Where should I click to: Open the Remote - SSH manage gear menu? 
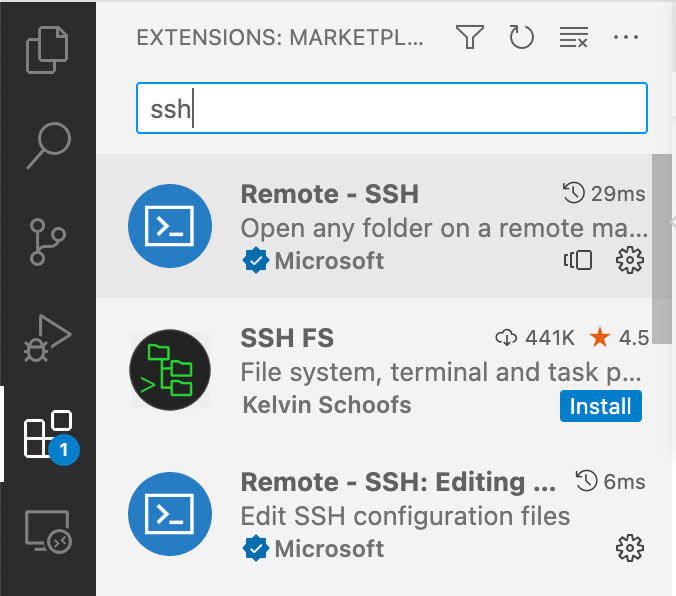tap(630, 260)
